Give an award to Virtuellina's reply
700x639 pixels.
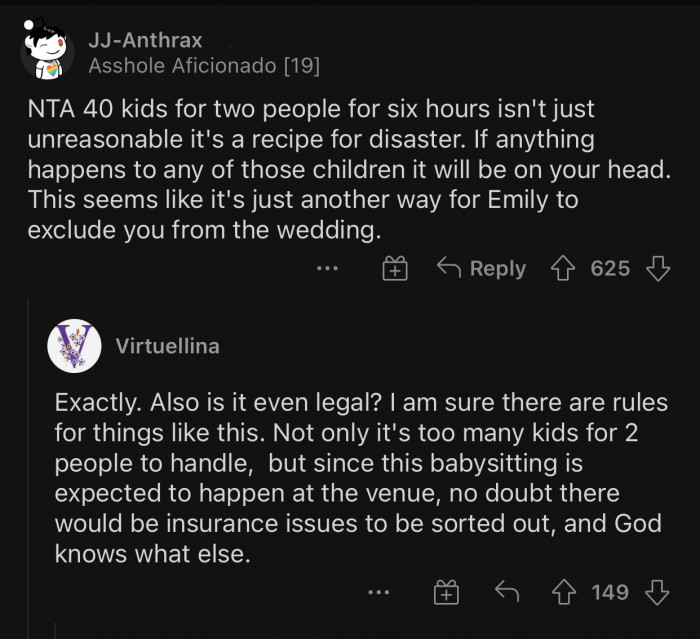click(445, 592)
